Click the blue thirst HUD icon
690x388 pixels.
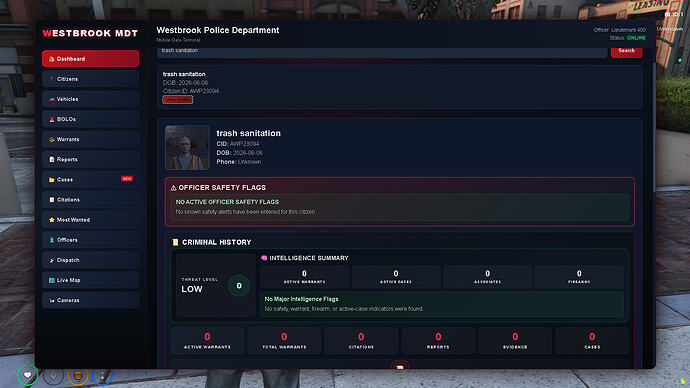[103, 375]
